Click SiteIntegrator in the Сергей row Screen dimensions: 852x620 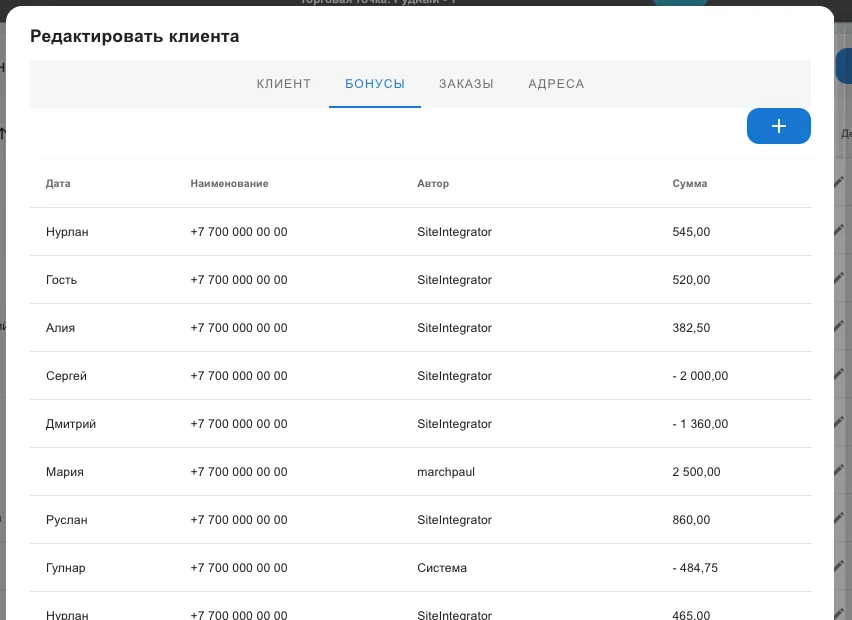[x=455, y=376]
